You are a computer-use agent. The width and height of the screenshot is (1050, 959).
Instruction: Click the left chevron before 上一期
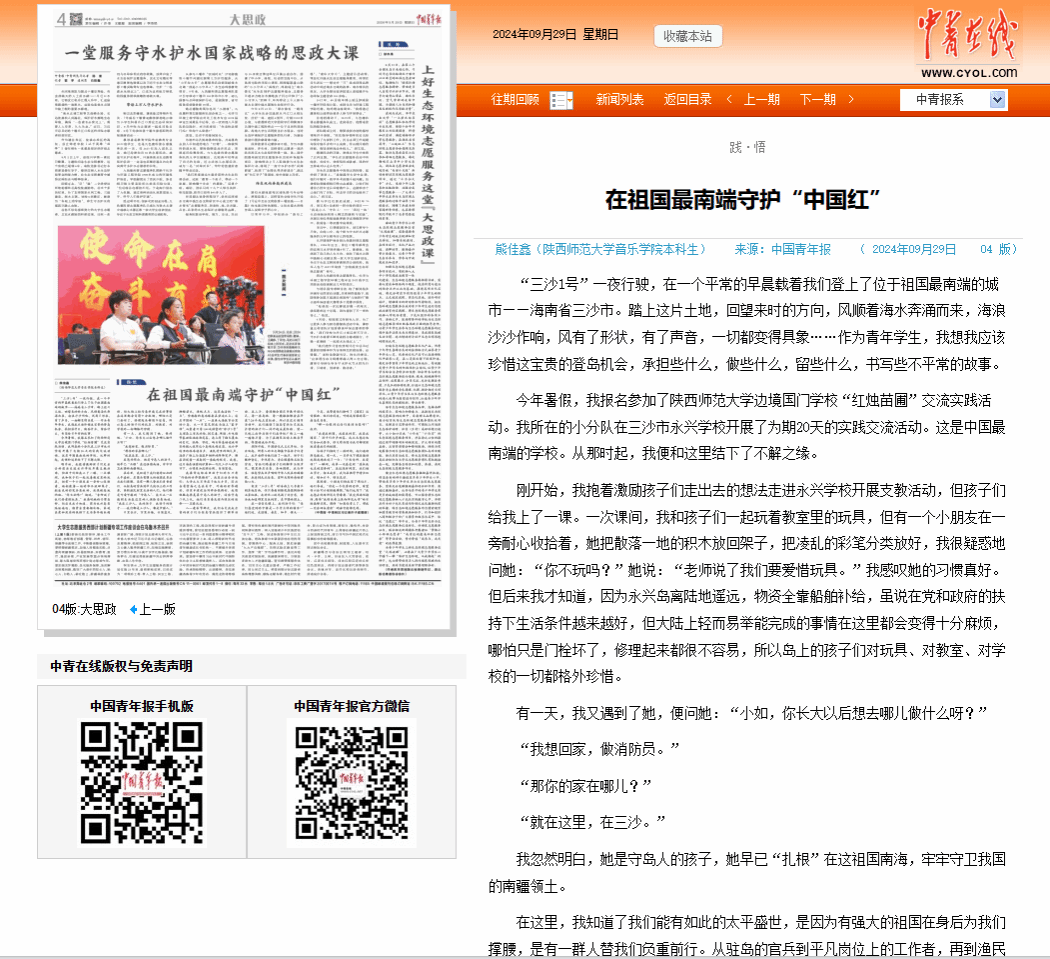click(x=730, y=99)
